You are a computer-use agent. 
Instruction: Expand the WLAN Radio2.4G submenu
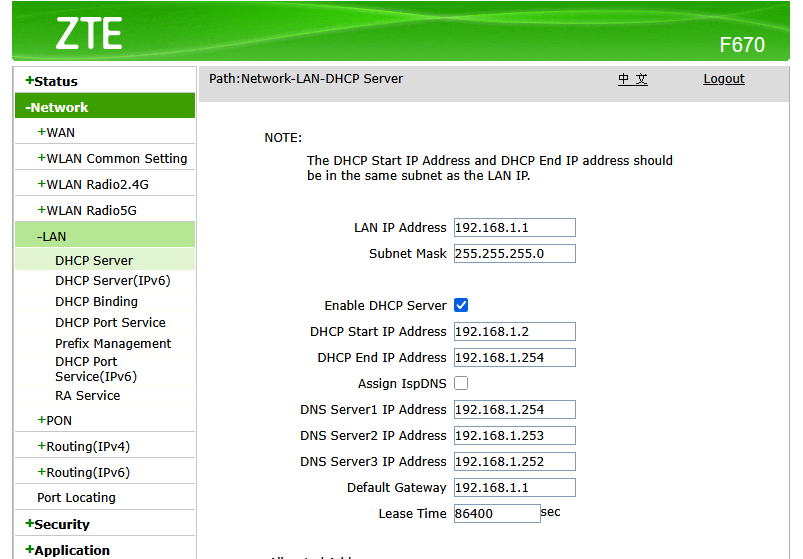point(92,184)
